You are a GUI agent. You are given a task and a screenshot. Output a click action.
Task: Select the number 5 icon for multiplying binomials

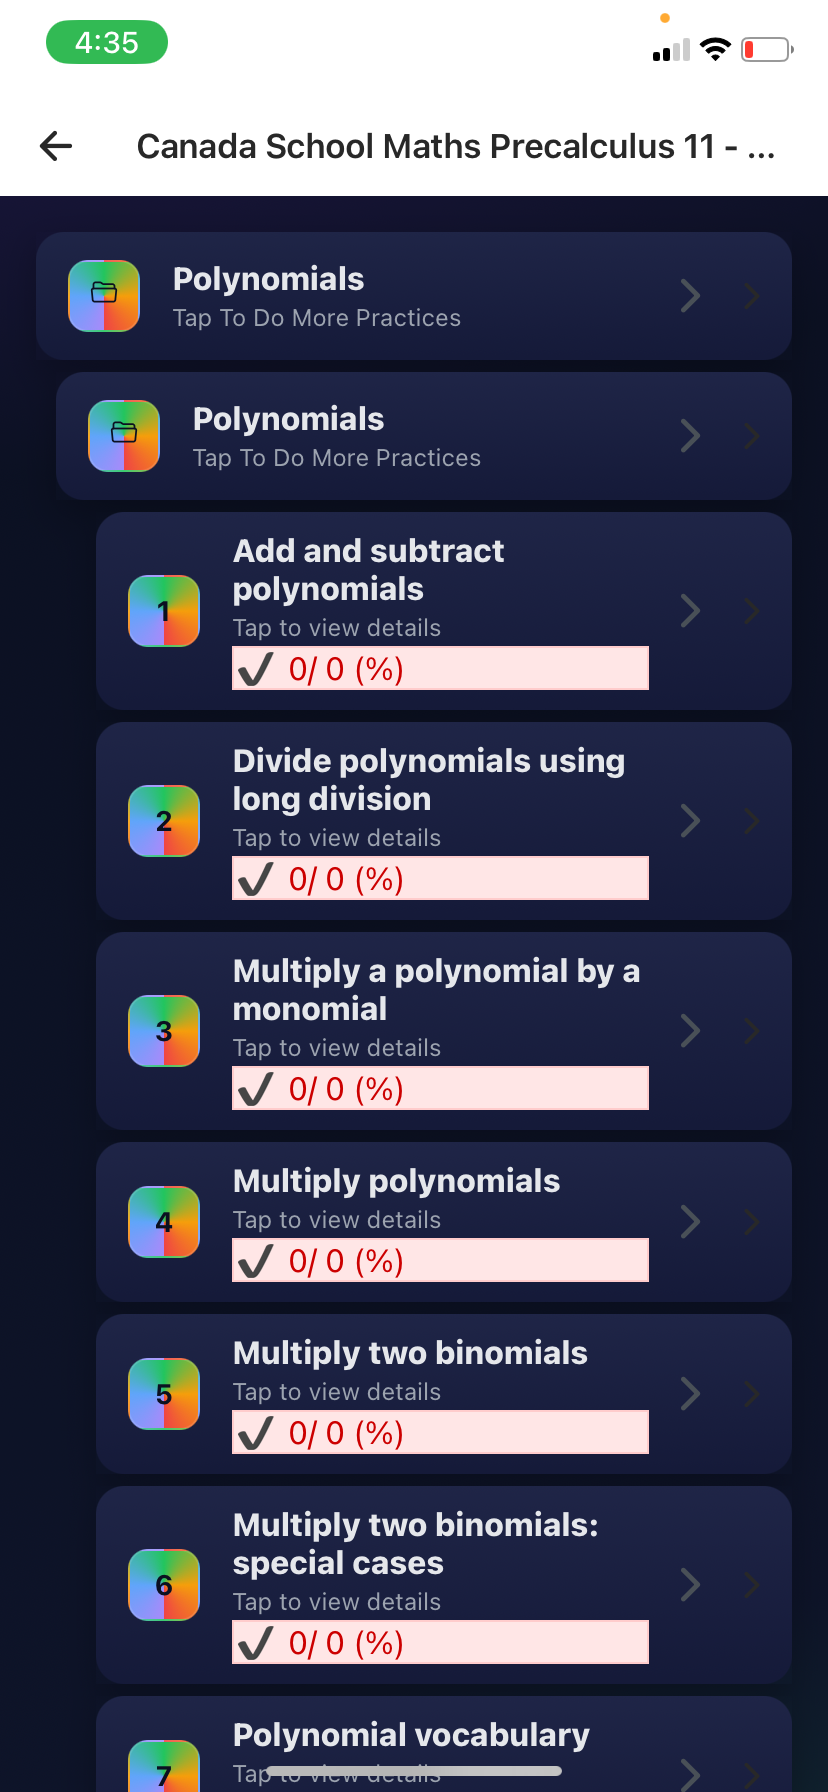coord(164,1393)
